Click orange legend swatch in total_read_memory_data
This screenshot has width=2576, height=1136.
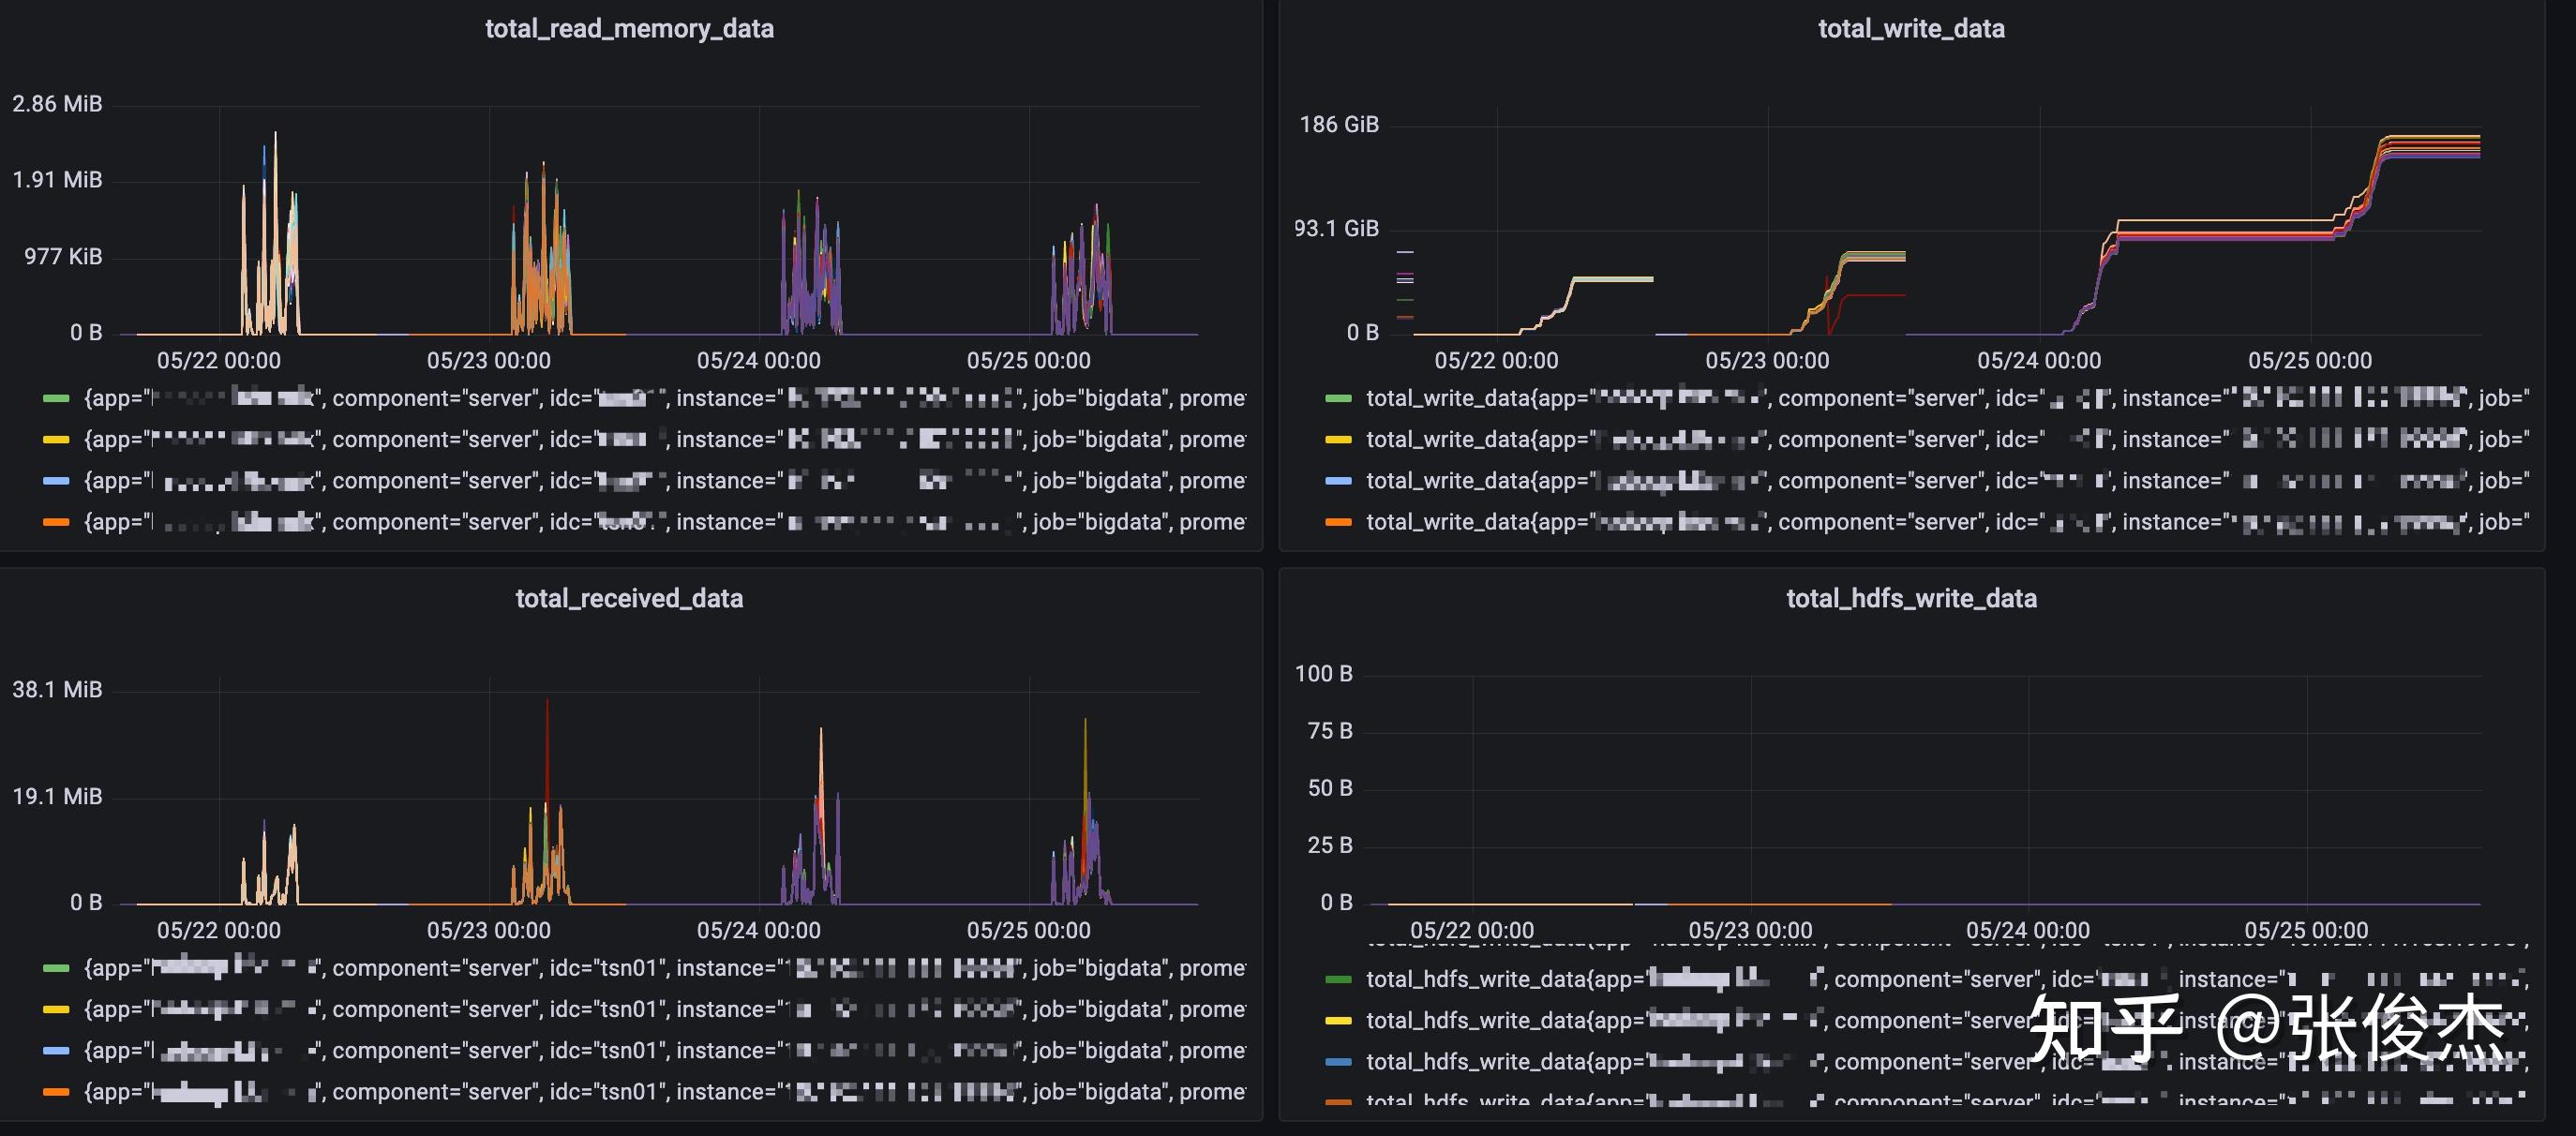point(56,522)
